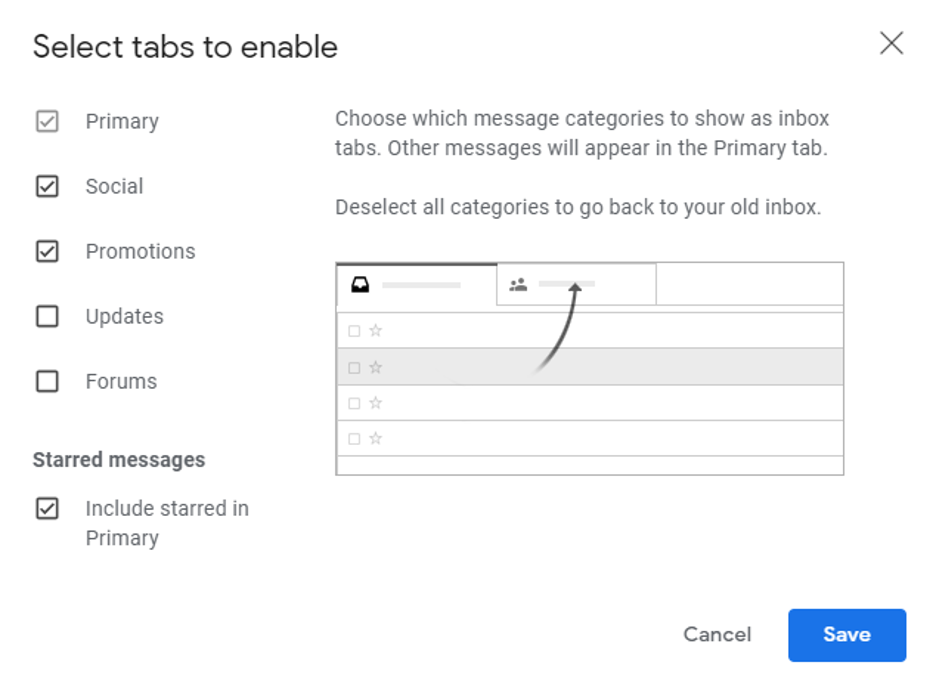Click the Cancel button
The width and height of the screenshot is (936, 696).
click(x=717, y=635)
